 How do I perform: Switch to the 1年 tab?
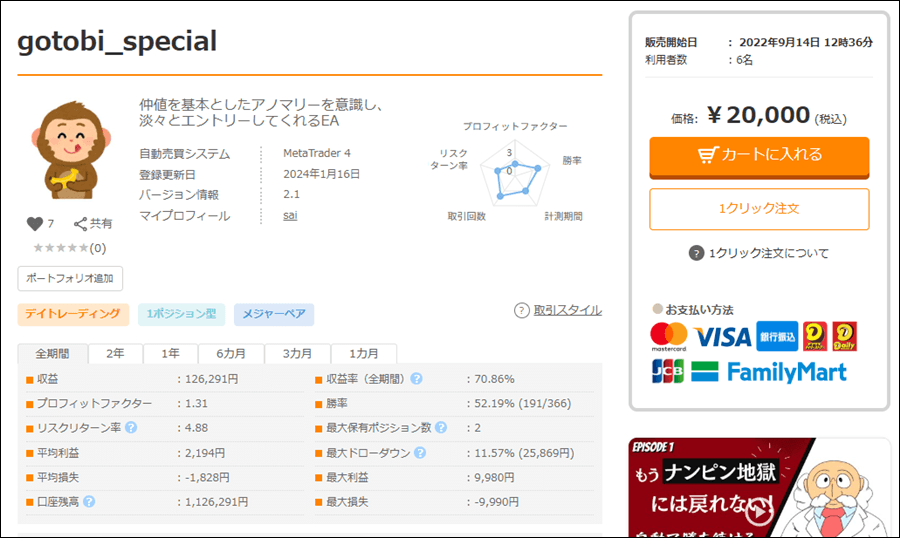coord(170,354)
